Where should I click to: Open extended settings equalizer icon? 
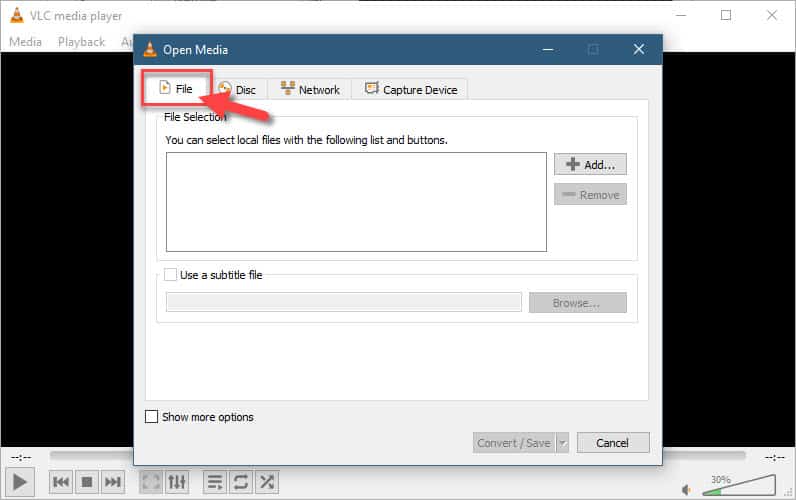click(177, 482)
